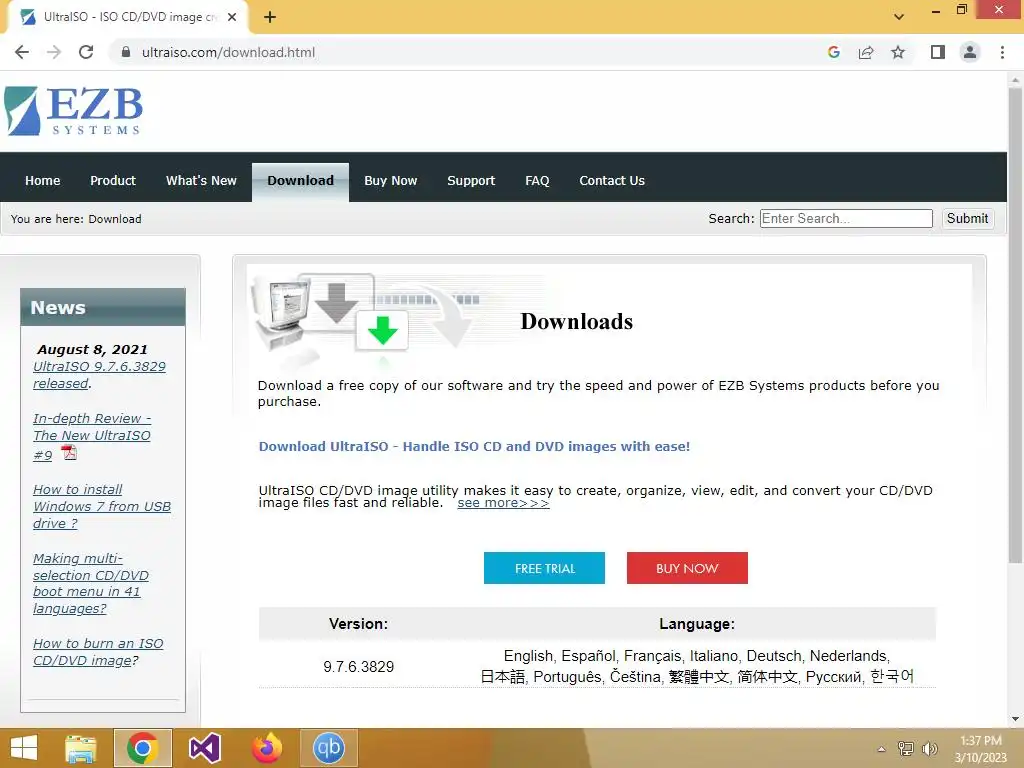Select the Download tab

[300, 182]
